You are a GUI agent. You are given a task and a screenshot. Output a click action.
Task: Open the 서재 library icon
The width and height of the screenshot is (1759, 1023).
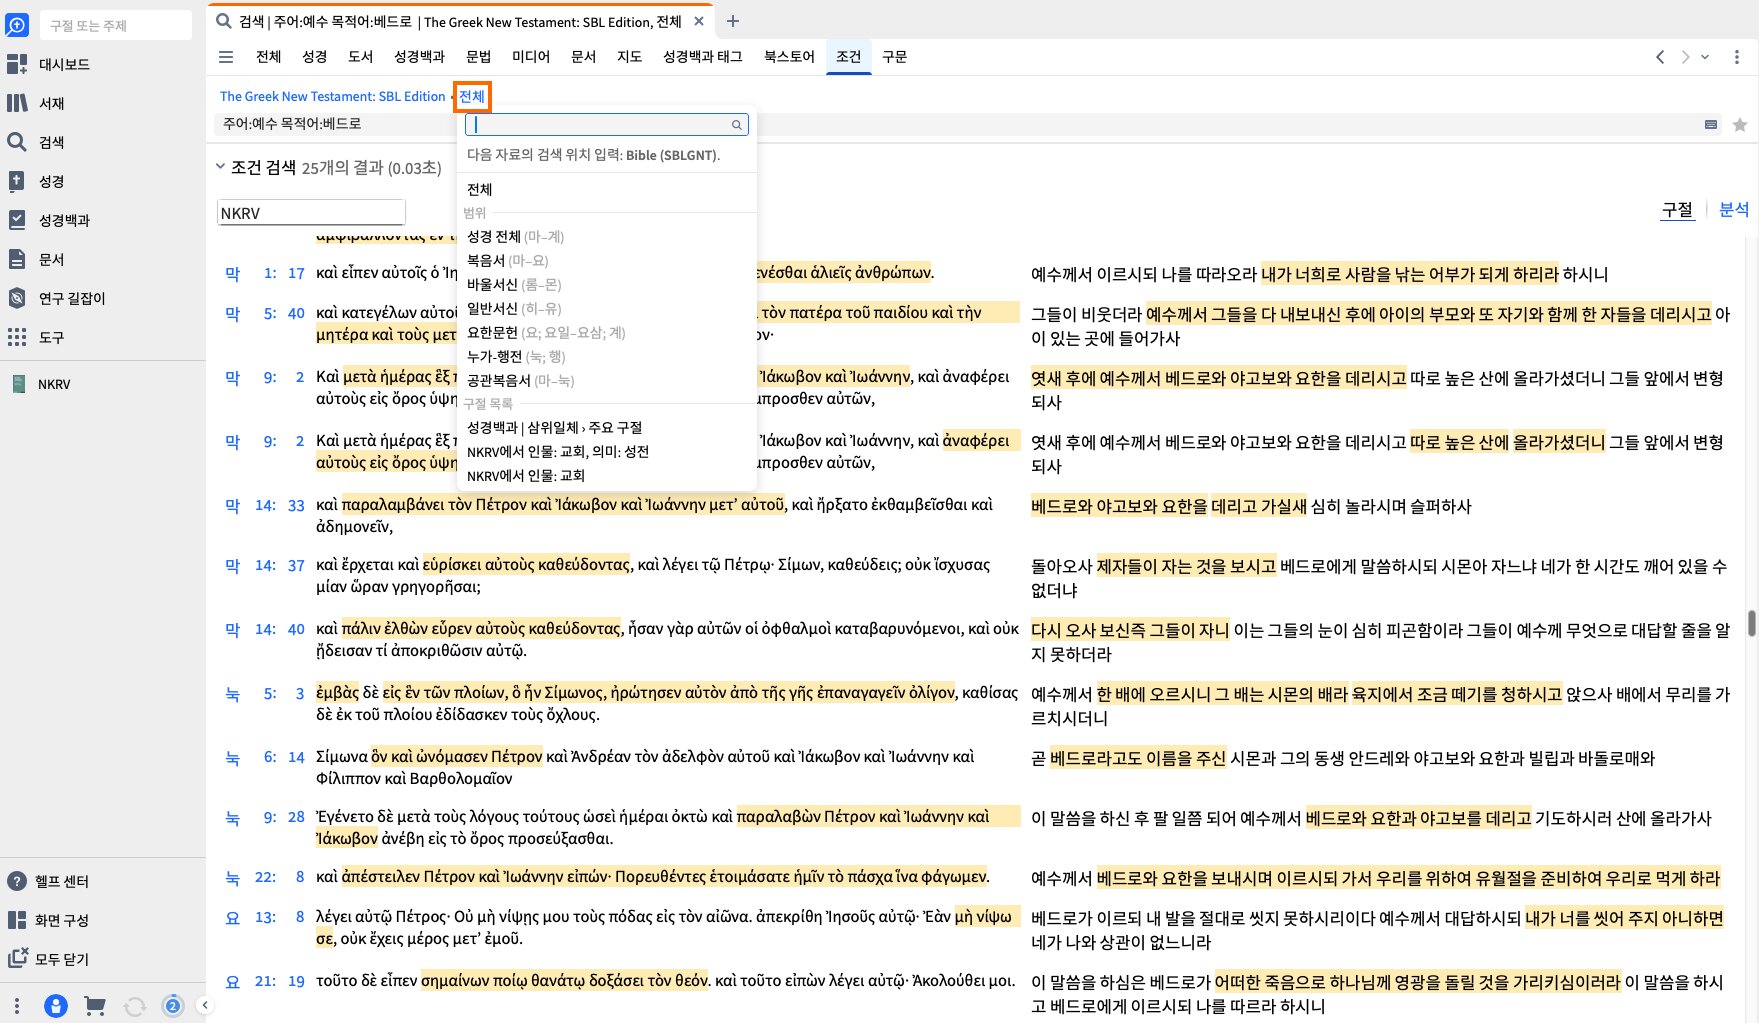coord(17,103)
